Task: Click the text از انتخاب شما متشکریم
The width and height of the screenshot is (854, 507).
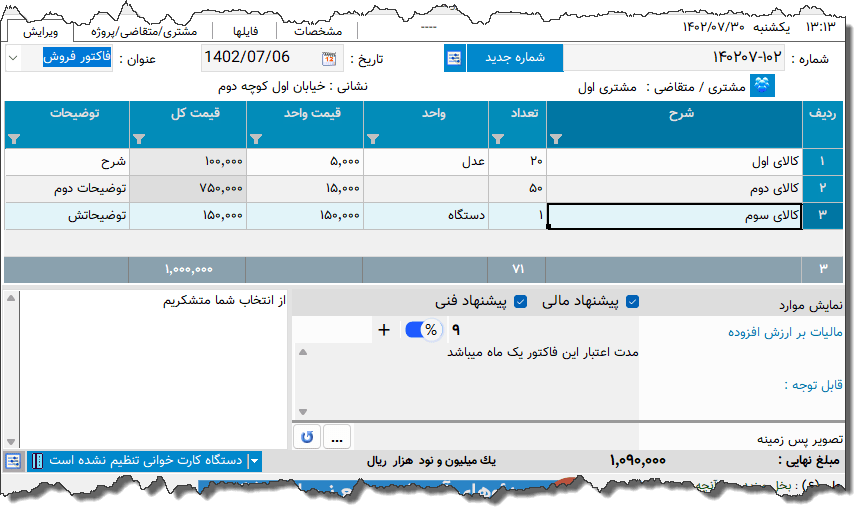Action: (224, 300)
